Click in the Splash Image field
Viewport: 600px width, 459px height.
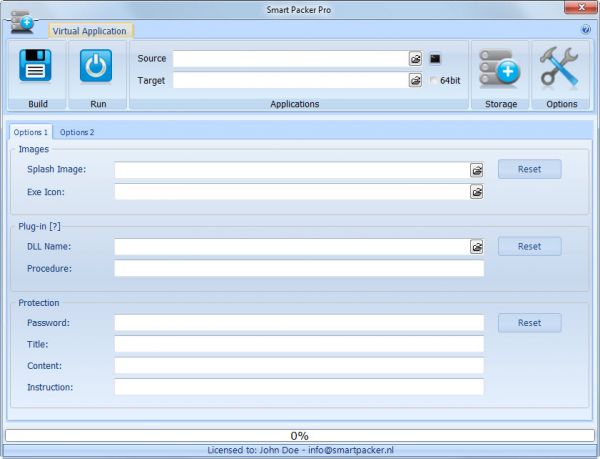[x=292, y=170]
